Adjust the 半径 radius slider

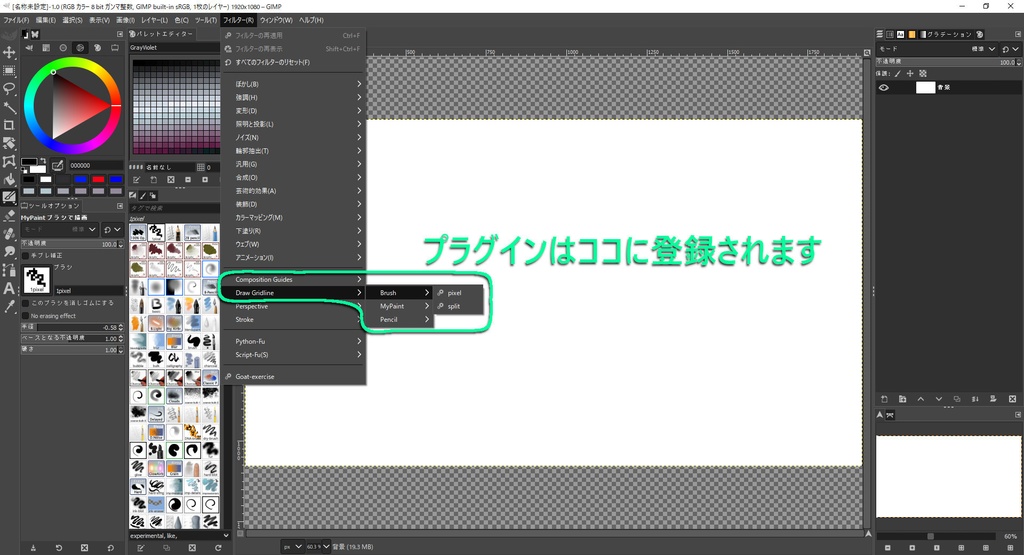pyautogui.click(x=72, y=327)
